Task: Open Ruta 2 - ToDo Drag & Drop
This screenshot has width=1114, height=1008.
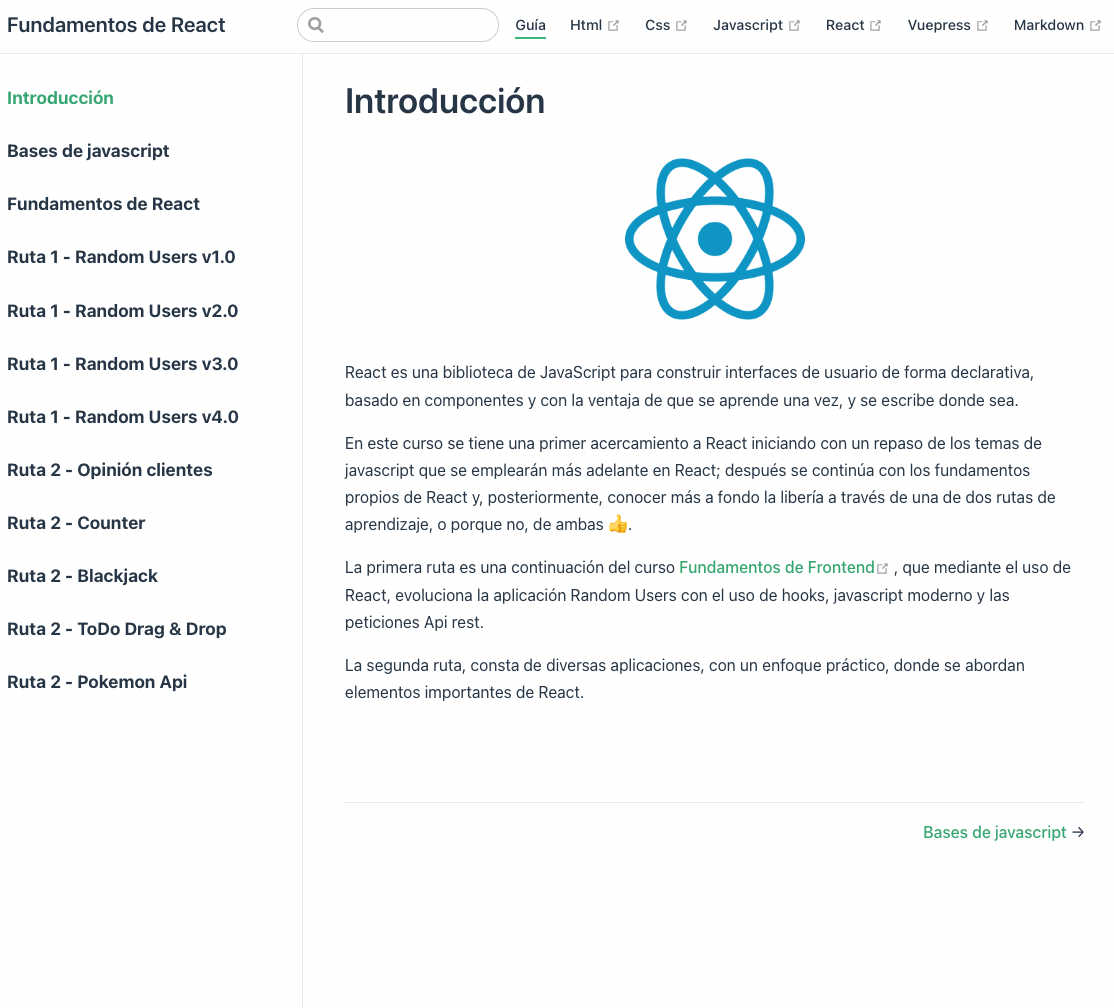Action: [116, 629]
